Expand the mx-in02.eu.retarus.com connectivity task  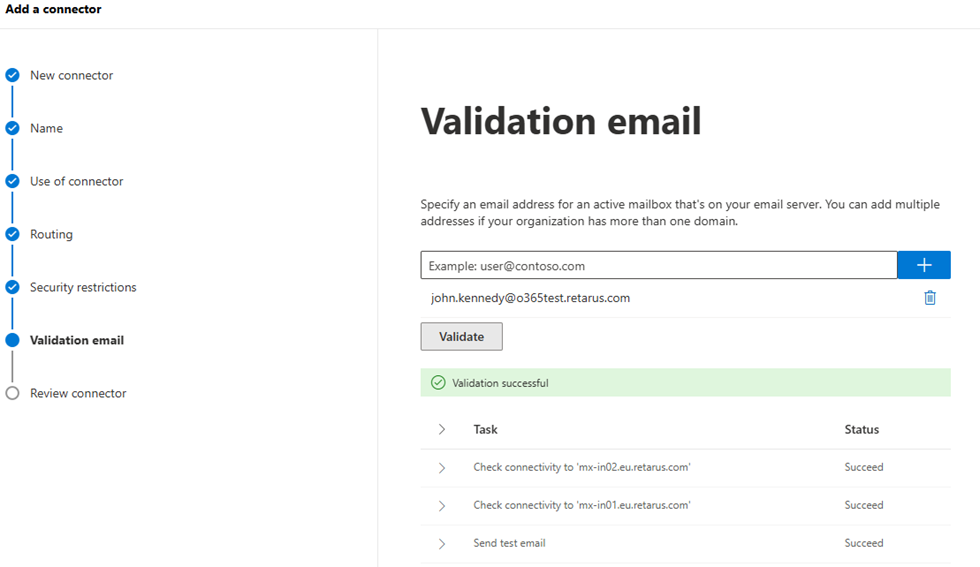442,467
